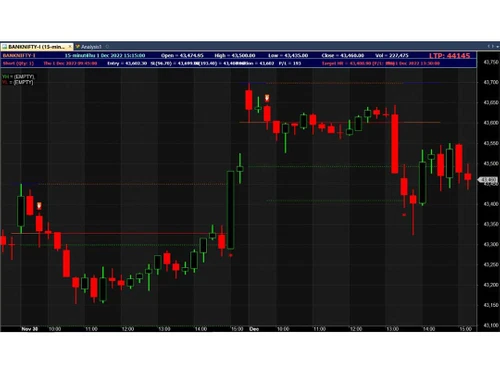Click the Short (Qty: 1) trade label
This screenshot has height=375, width=500.
point(18,63)
